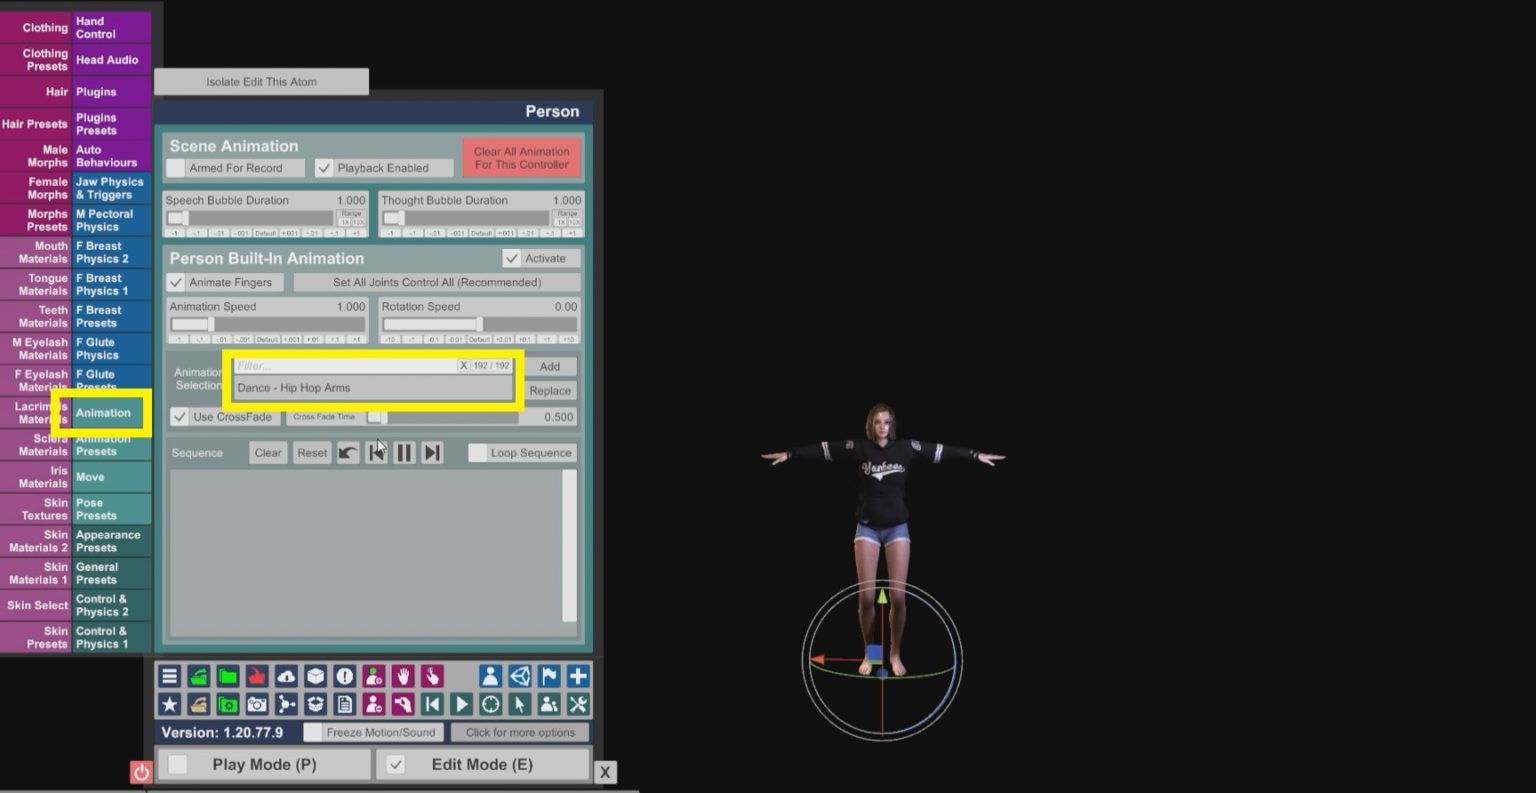Open the Animation Presets tab
This screenshot has width=1536, height=793.
[103, 445]
